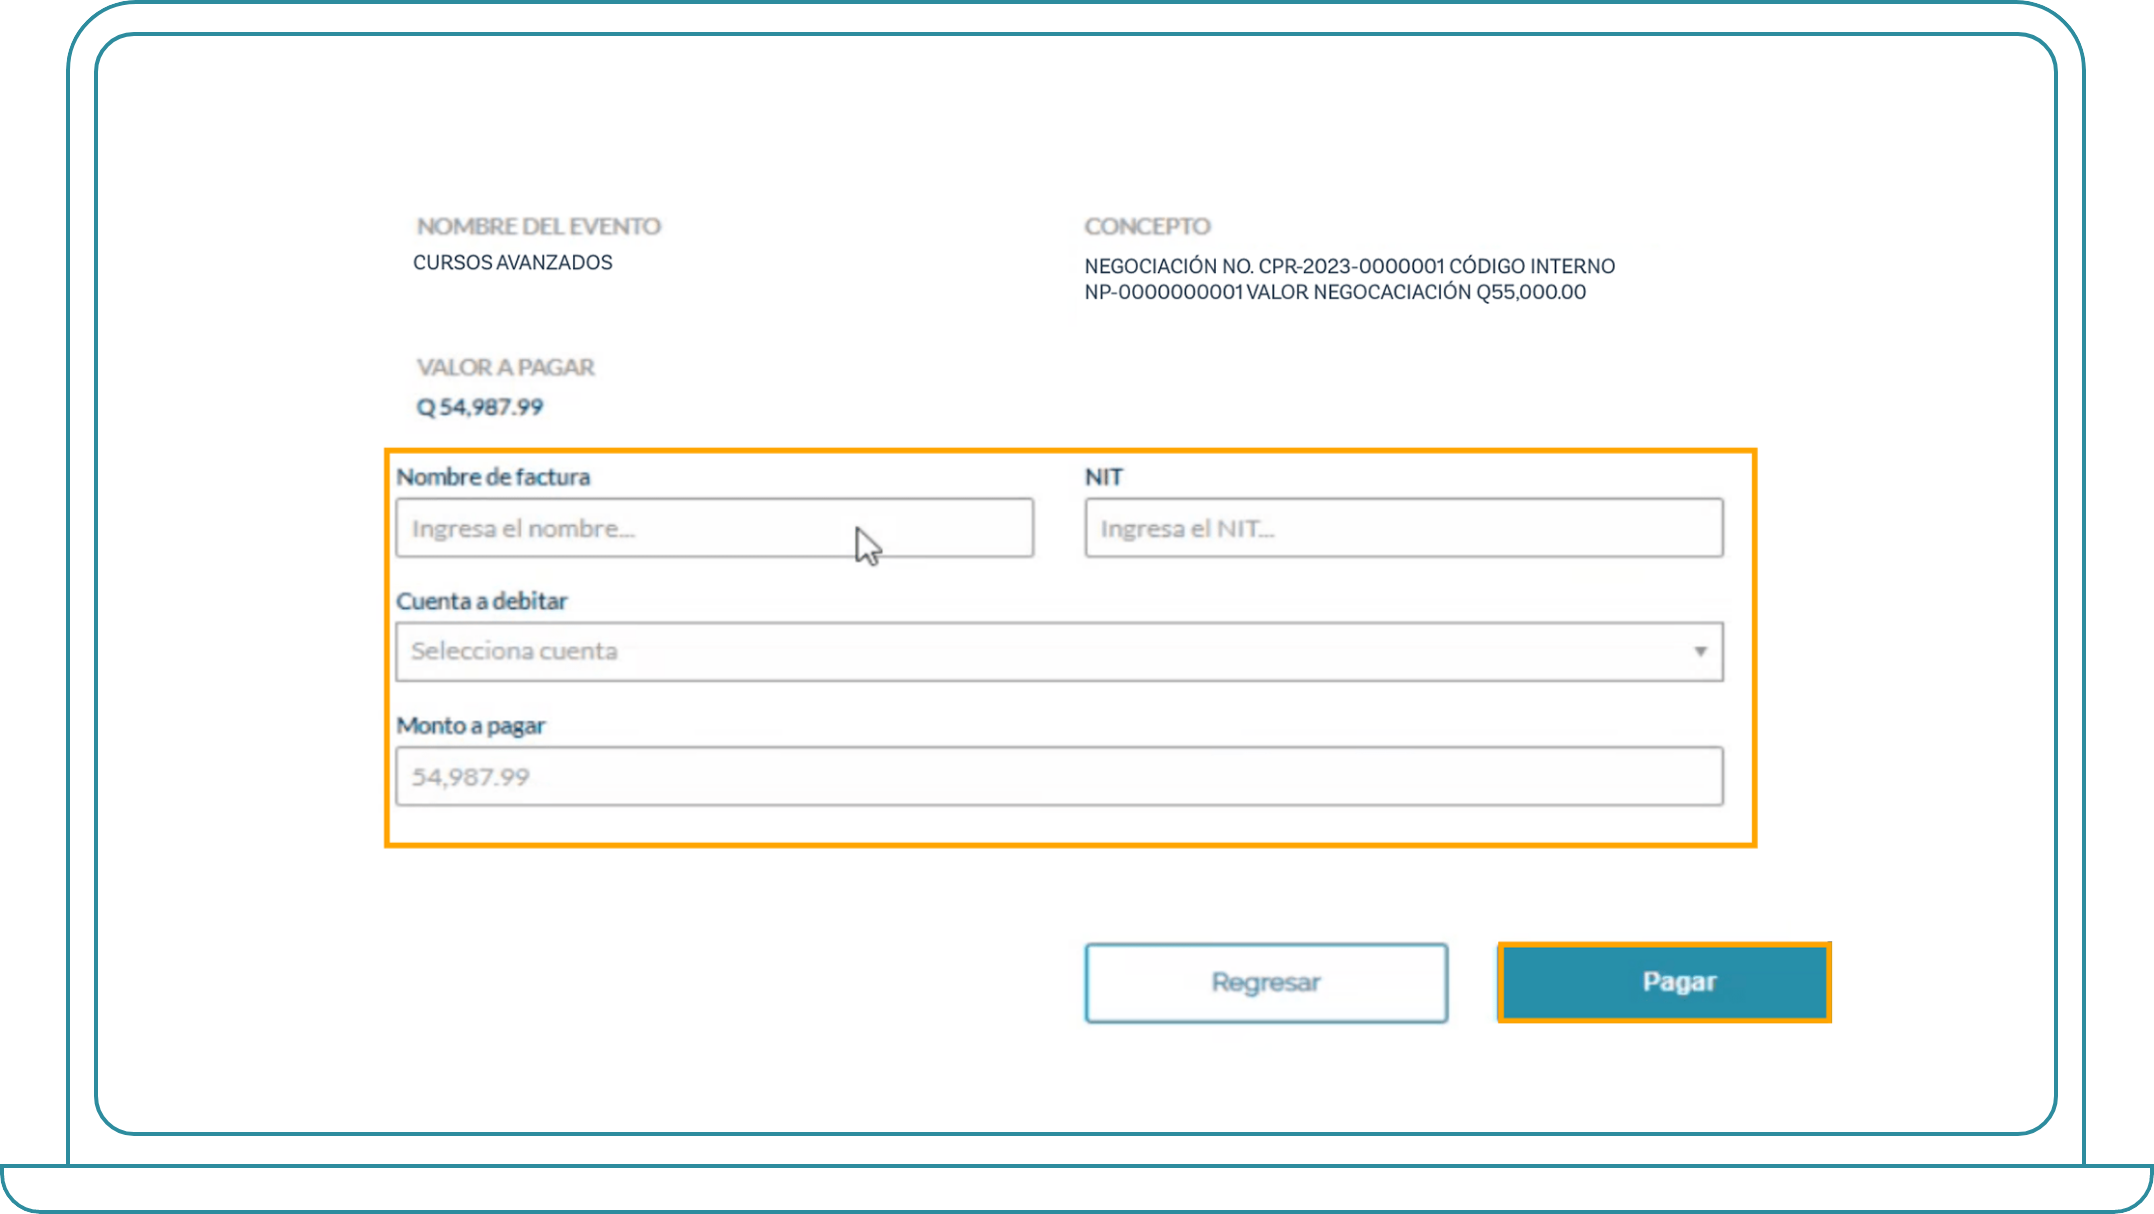Viewport: 2154px width, 1214px height.
Task: Click the CPR-2023-0000001 negotiation number
Action: [1351, 266]
